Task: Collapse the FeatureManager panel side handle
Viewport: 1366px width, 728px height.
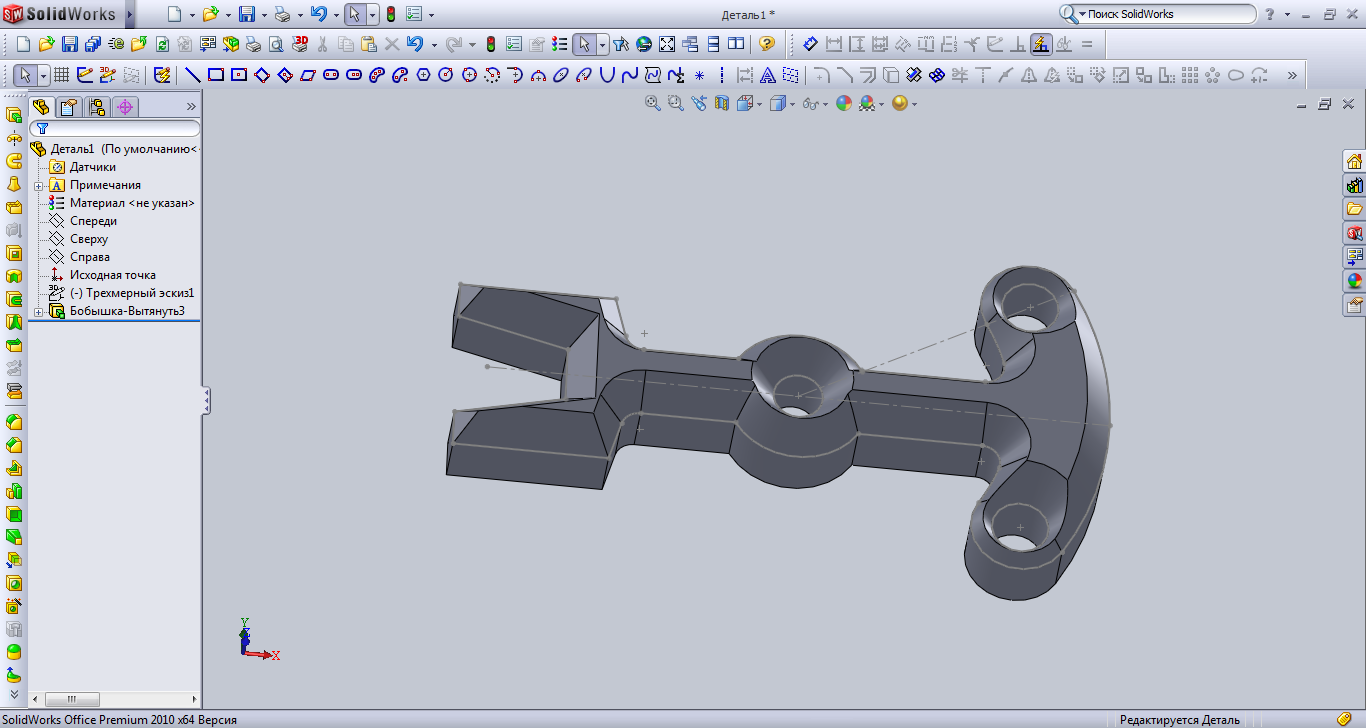Action: (x=206, y=400)
